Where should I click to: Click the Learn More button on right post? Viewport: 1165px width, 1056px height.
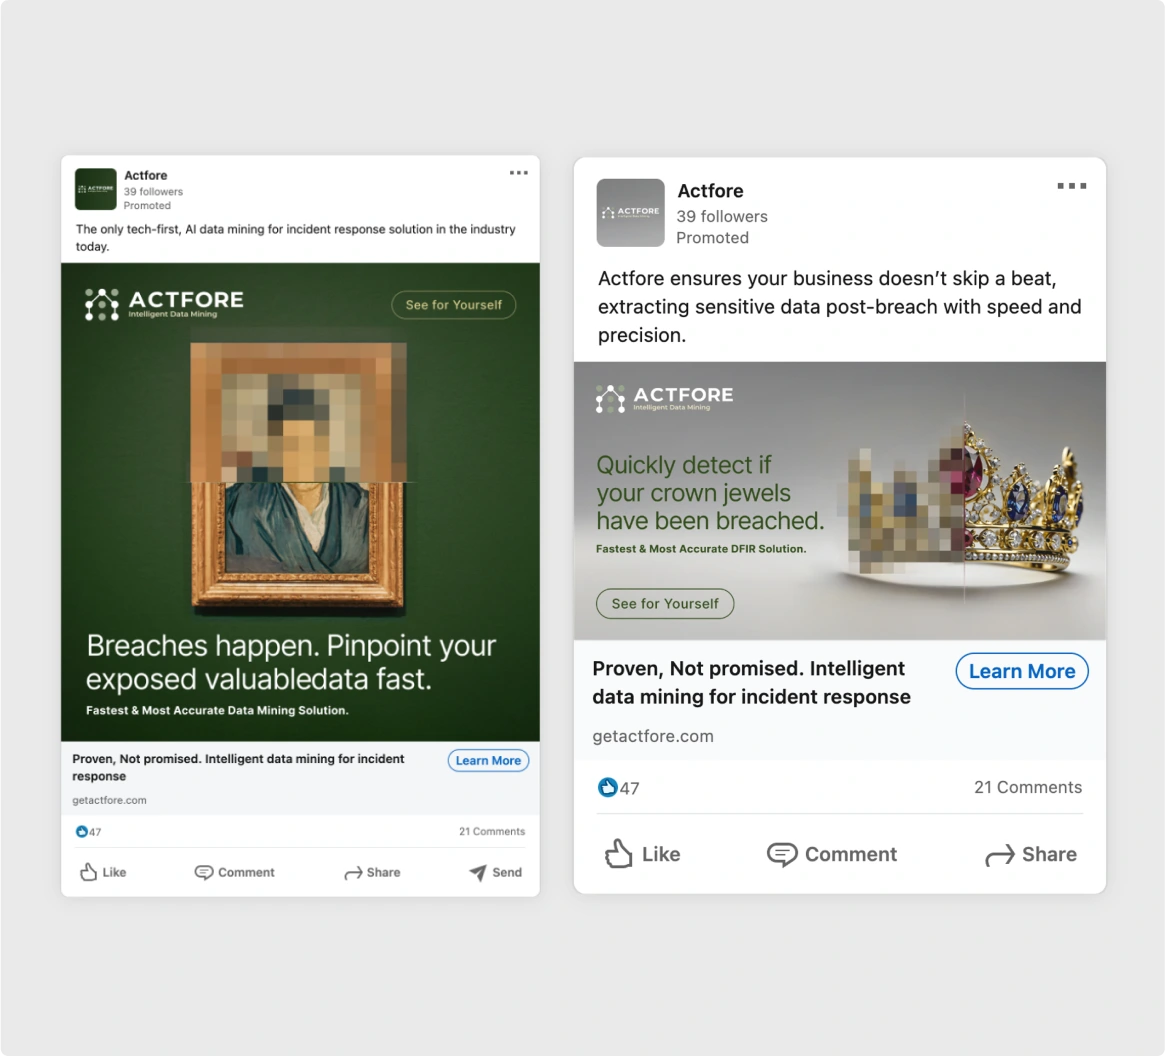(x=1022, y=671)
